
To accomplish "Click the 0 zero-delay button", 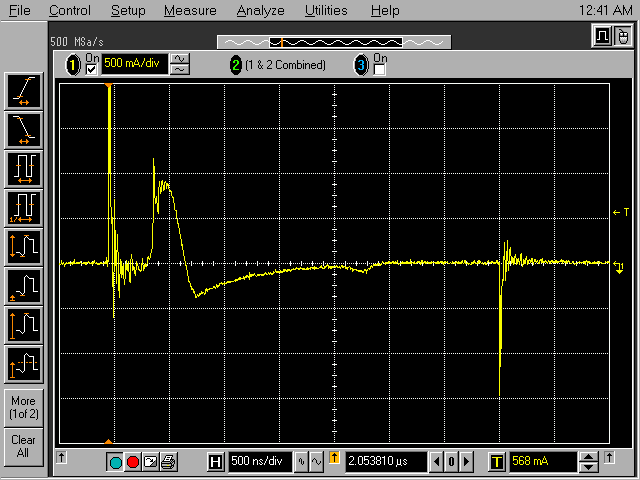I will click(451, 462).
